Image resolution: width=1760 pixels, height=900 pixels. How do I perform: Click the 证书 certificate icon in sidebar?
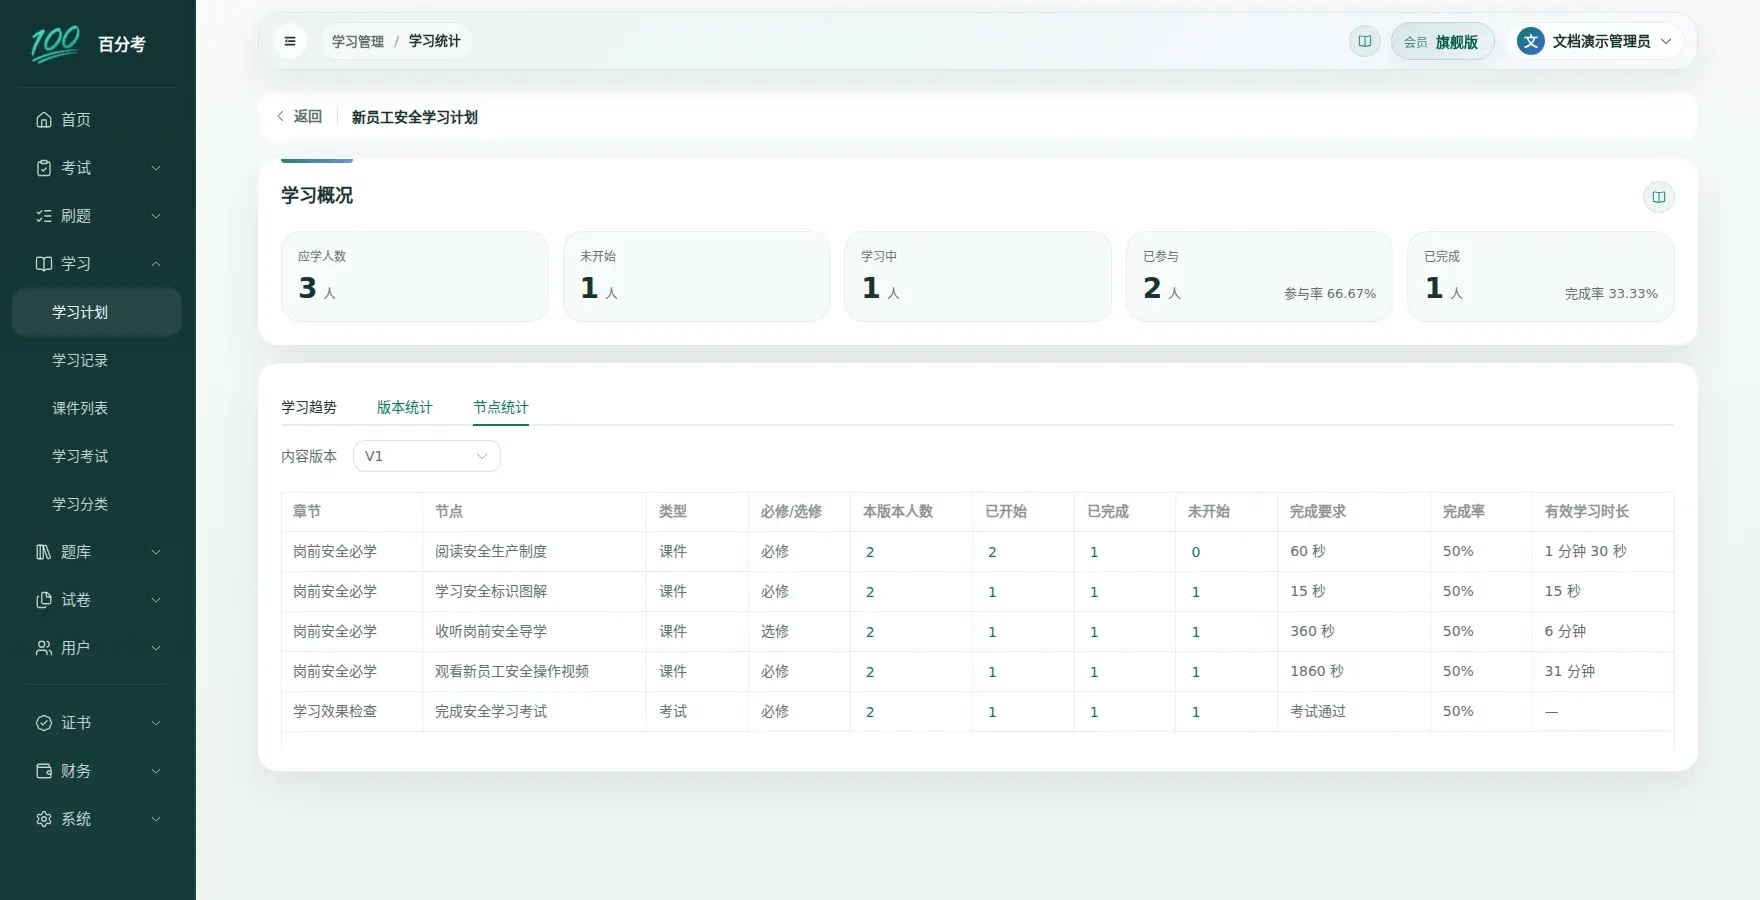click(x=44, y=723)
